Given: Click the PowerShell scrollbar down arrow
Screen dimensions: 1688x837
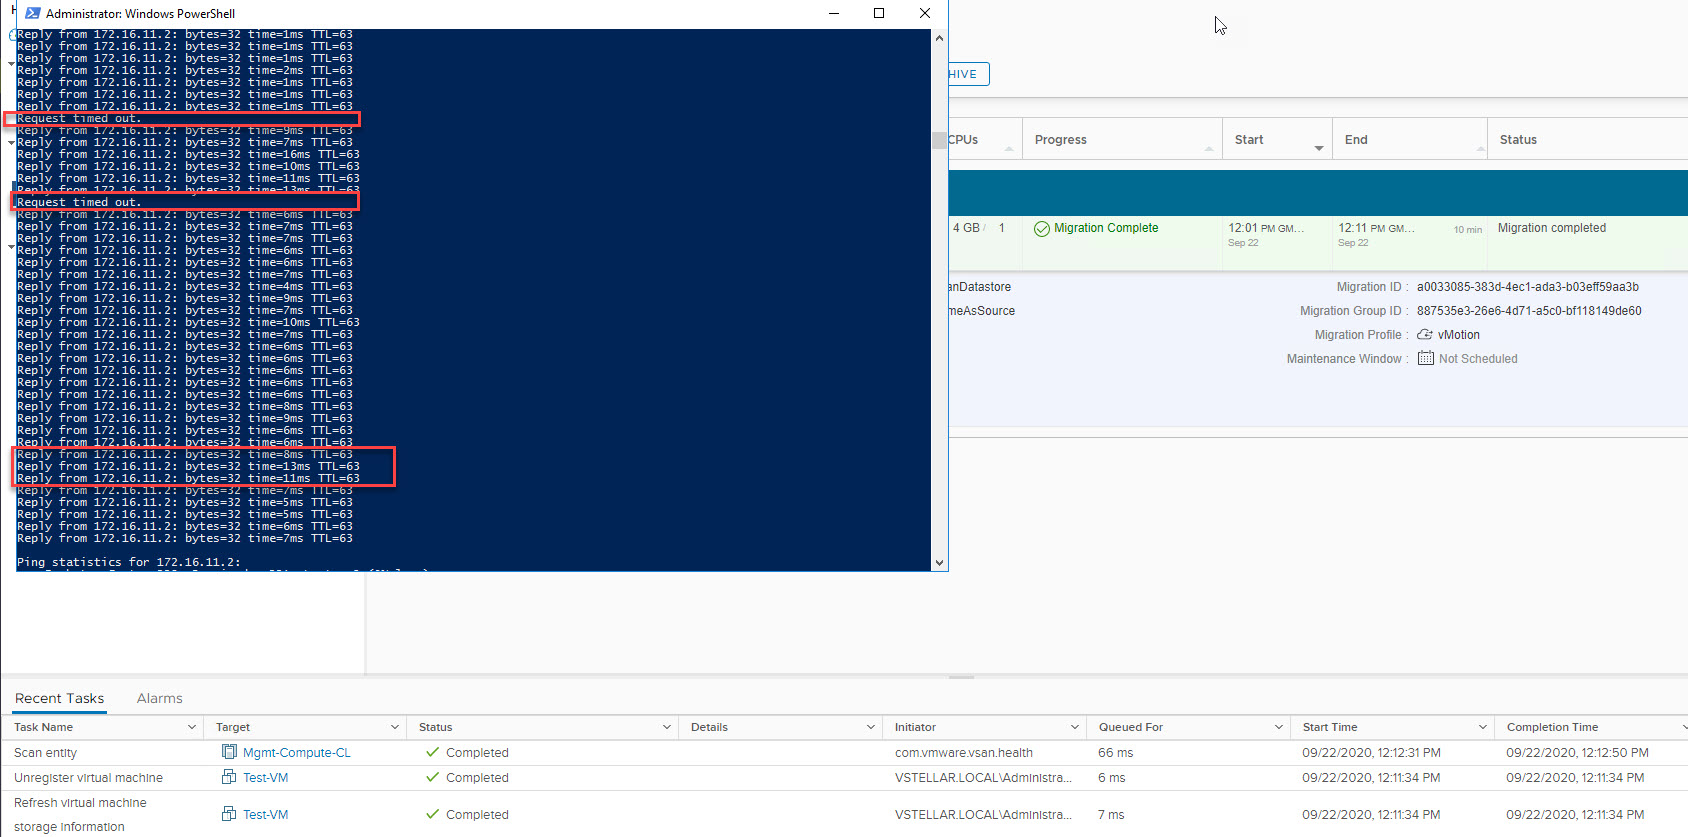Looking at the screenshot, I should coord(939,563).
